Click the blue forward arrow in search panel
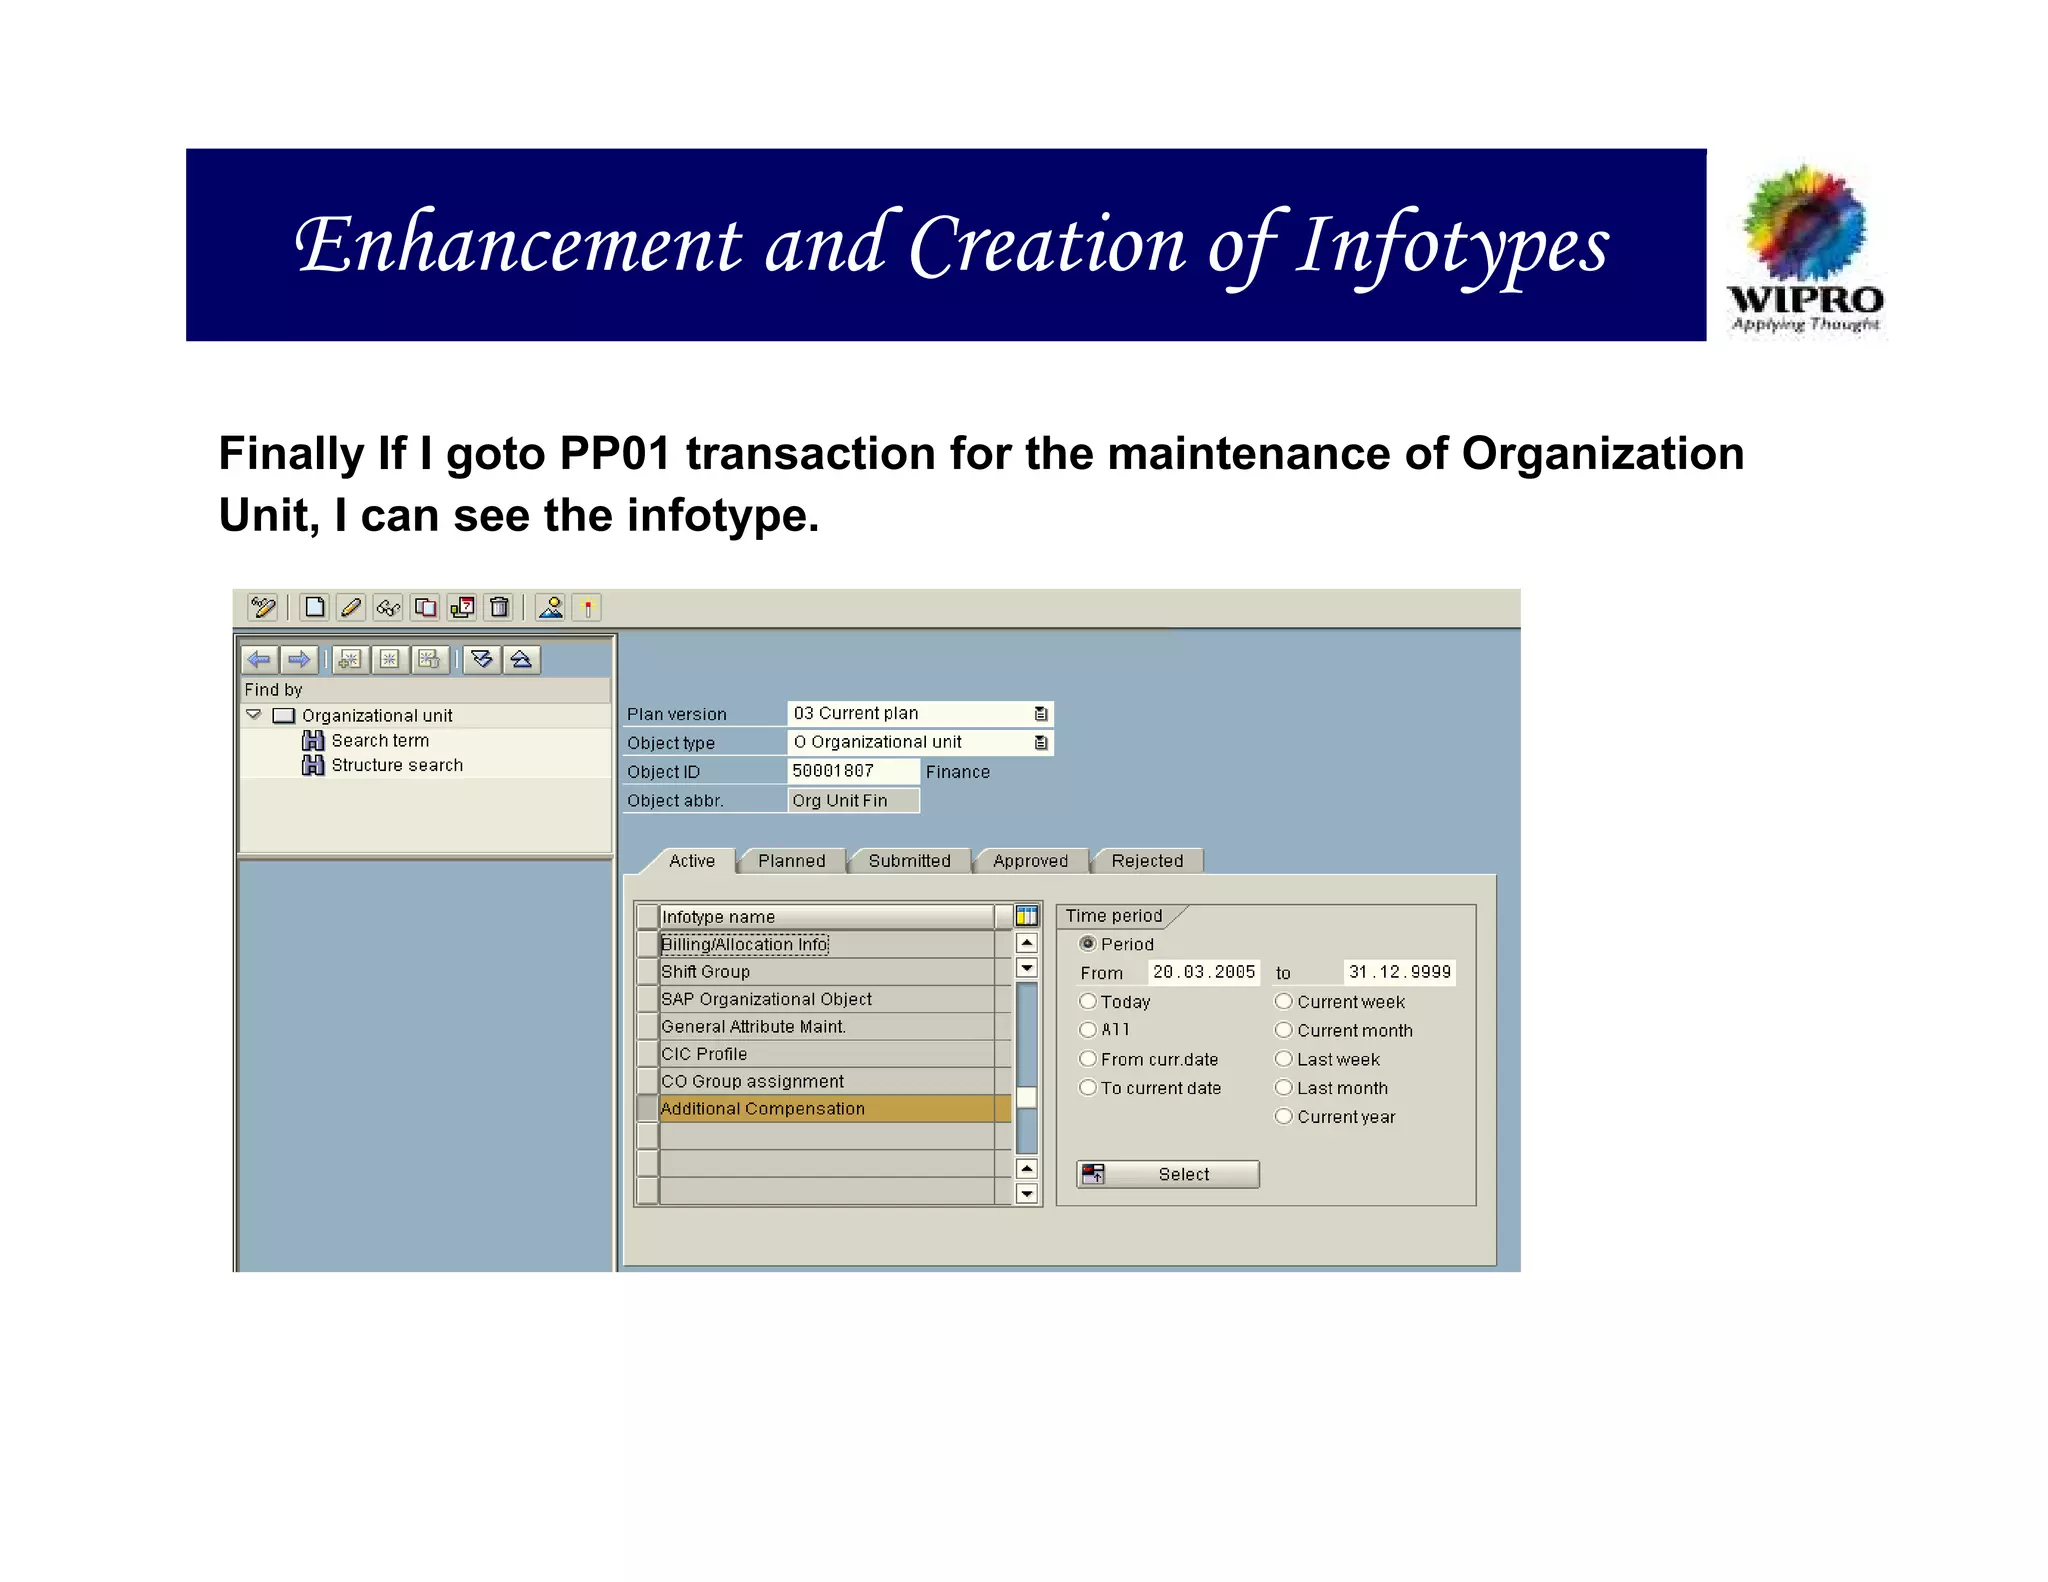The width and height of the screenshot is (2048, 1582). pos(298,659)
